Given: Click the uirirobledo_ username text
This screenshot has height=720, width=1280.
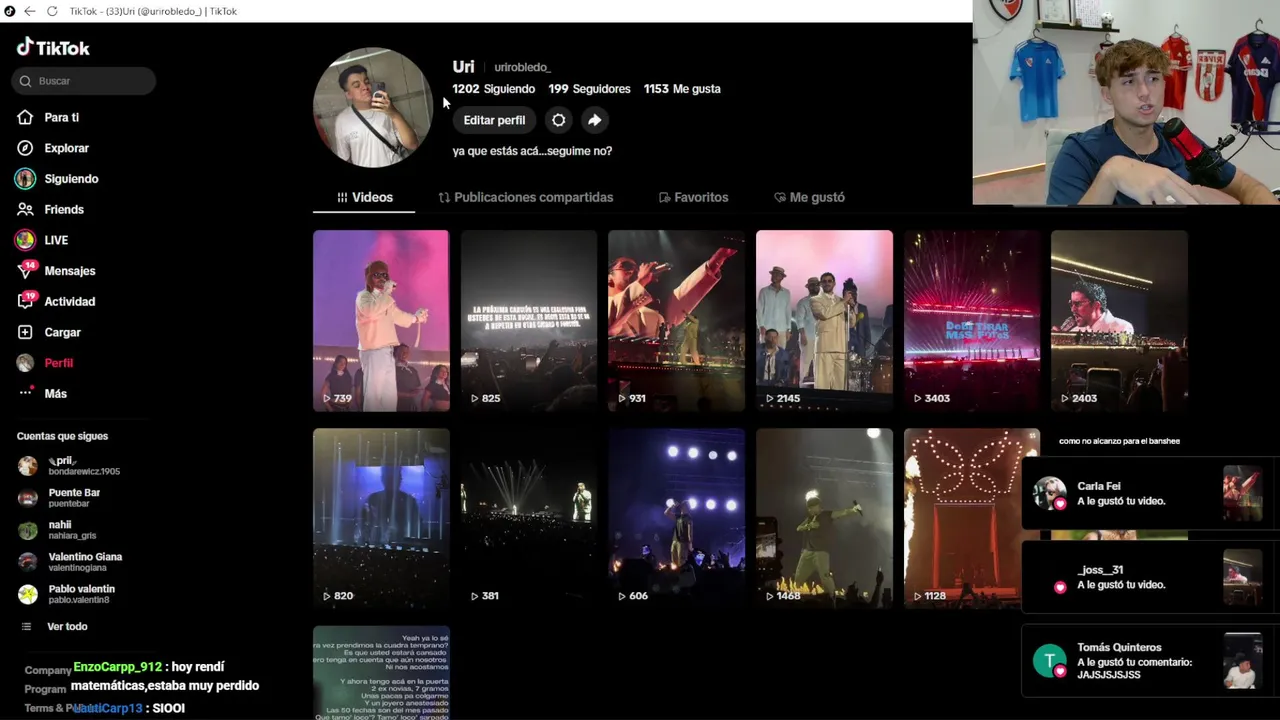Looking at the screenshot, I should tap(522, 67).
